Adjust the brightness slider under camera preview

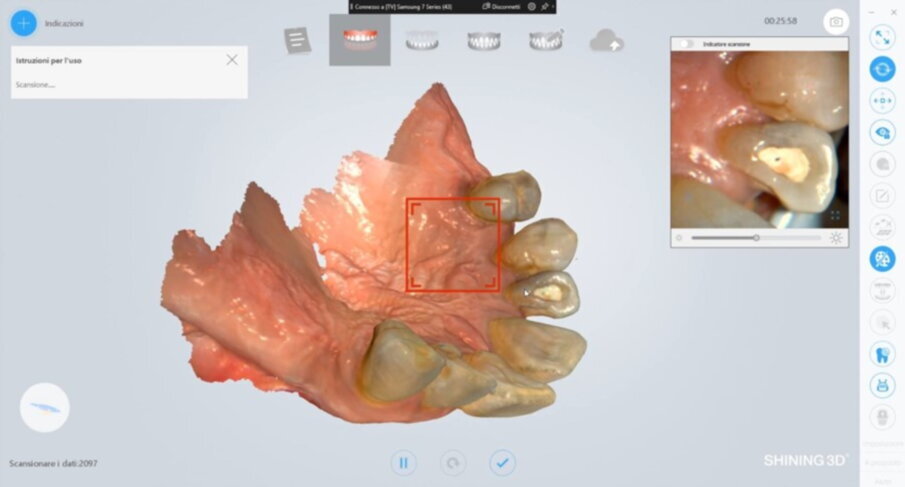pos(756,238)
